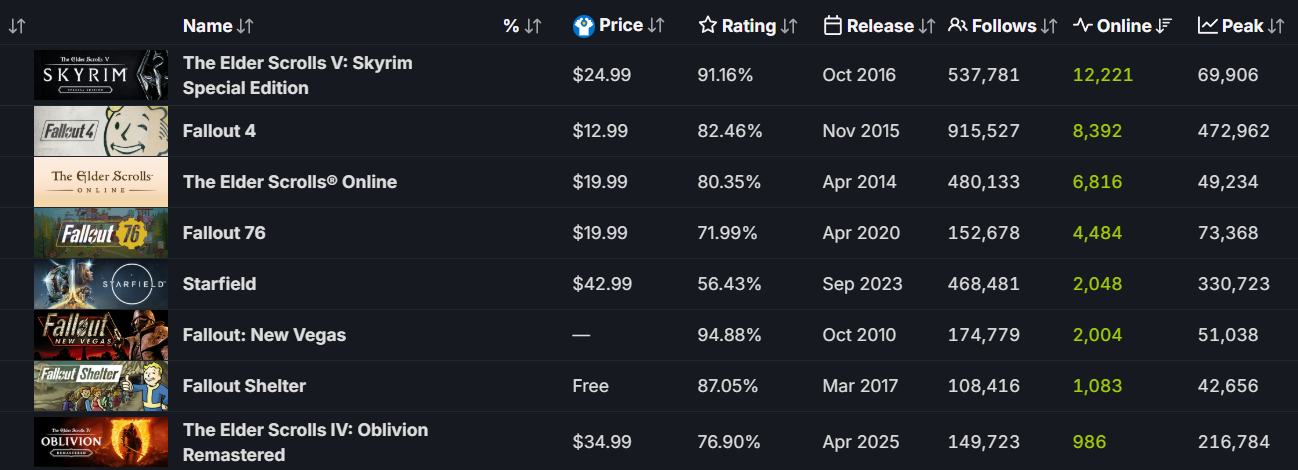The image size is (1298, 470).
Task: Click the Online pulse icon
Action: [1082, 26]
